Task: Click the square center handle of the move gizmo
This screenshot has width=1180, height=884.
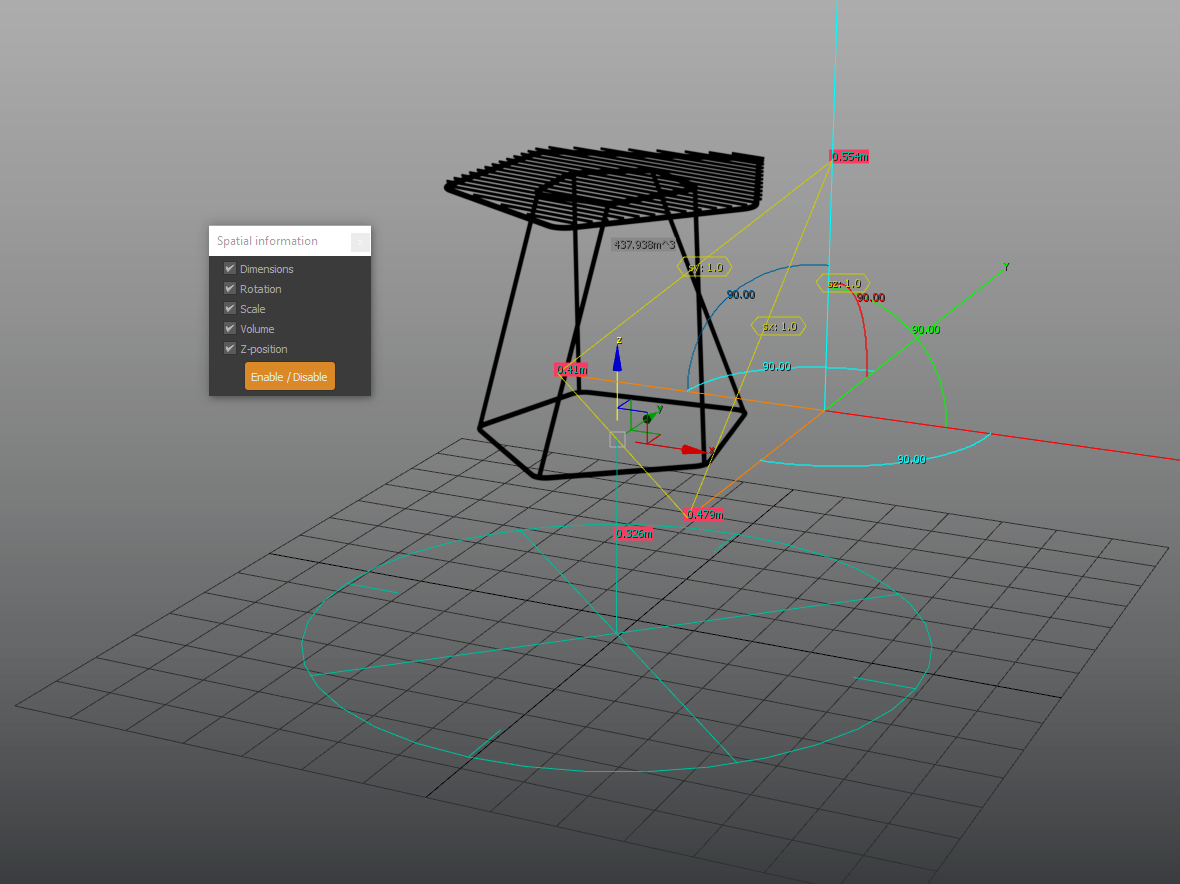Action: tap(617, 439)
